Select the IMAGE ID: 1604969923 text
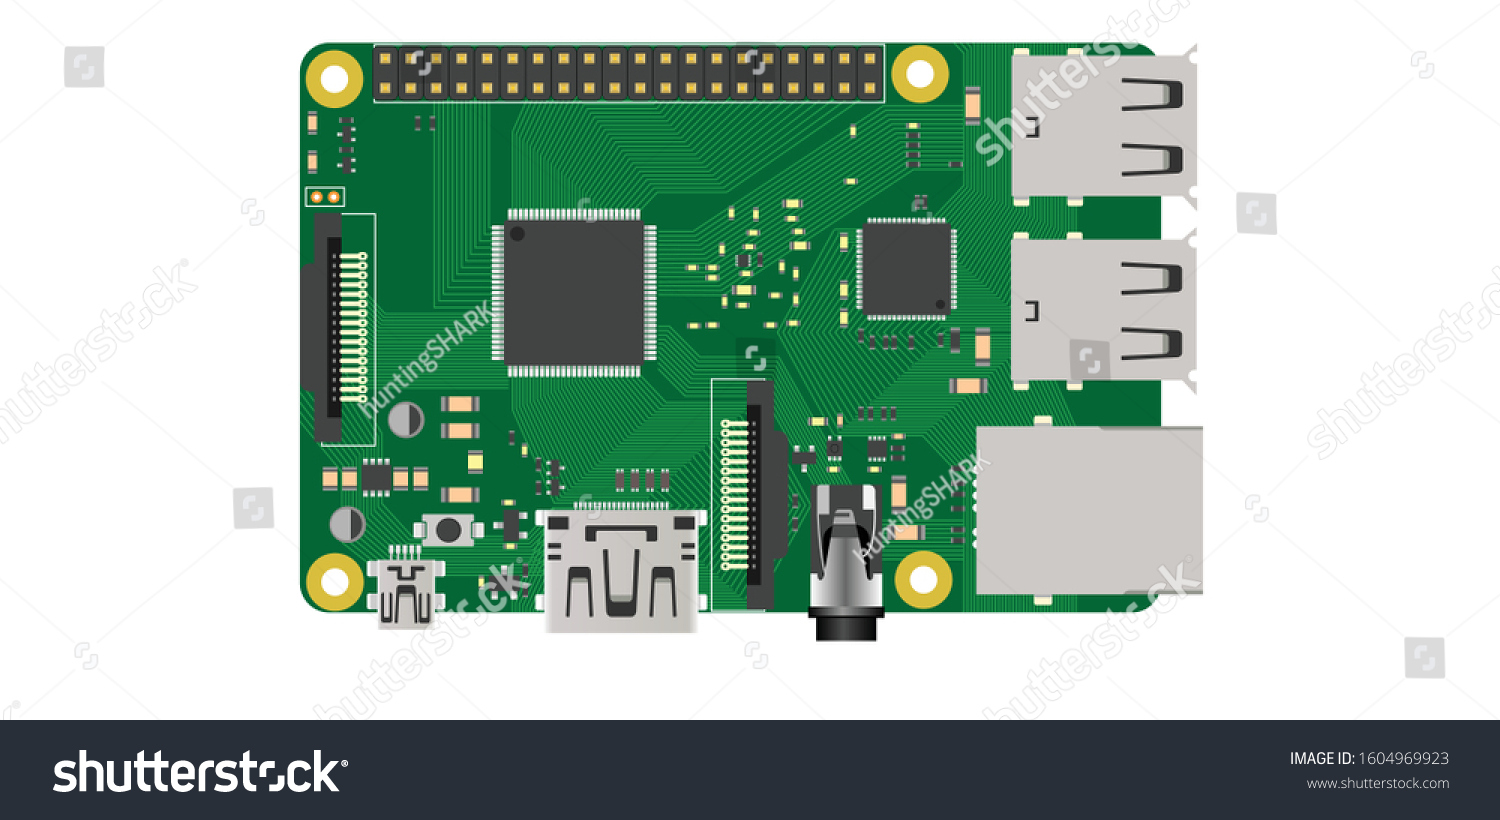Viewport: 1500px width, 820px height. coord(1369,759)
